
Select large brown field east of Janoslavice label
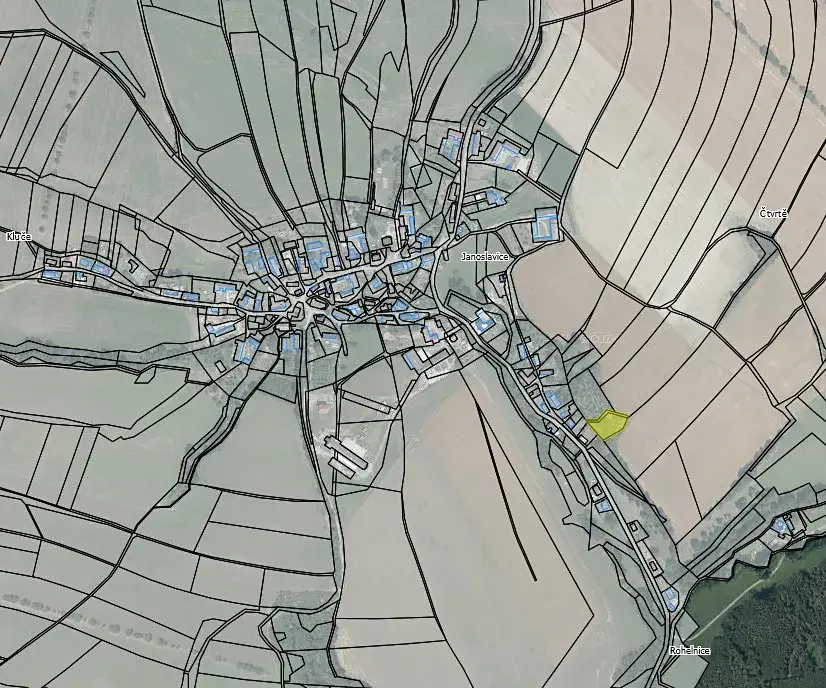point(545,285)
